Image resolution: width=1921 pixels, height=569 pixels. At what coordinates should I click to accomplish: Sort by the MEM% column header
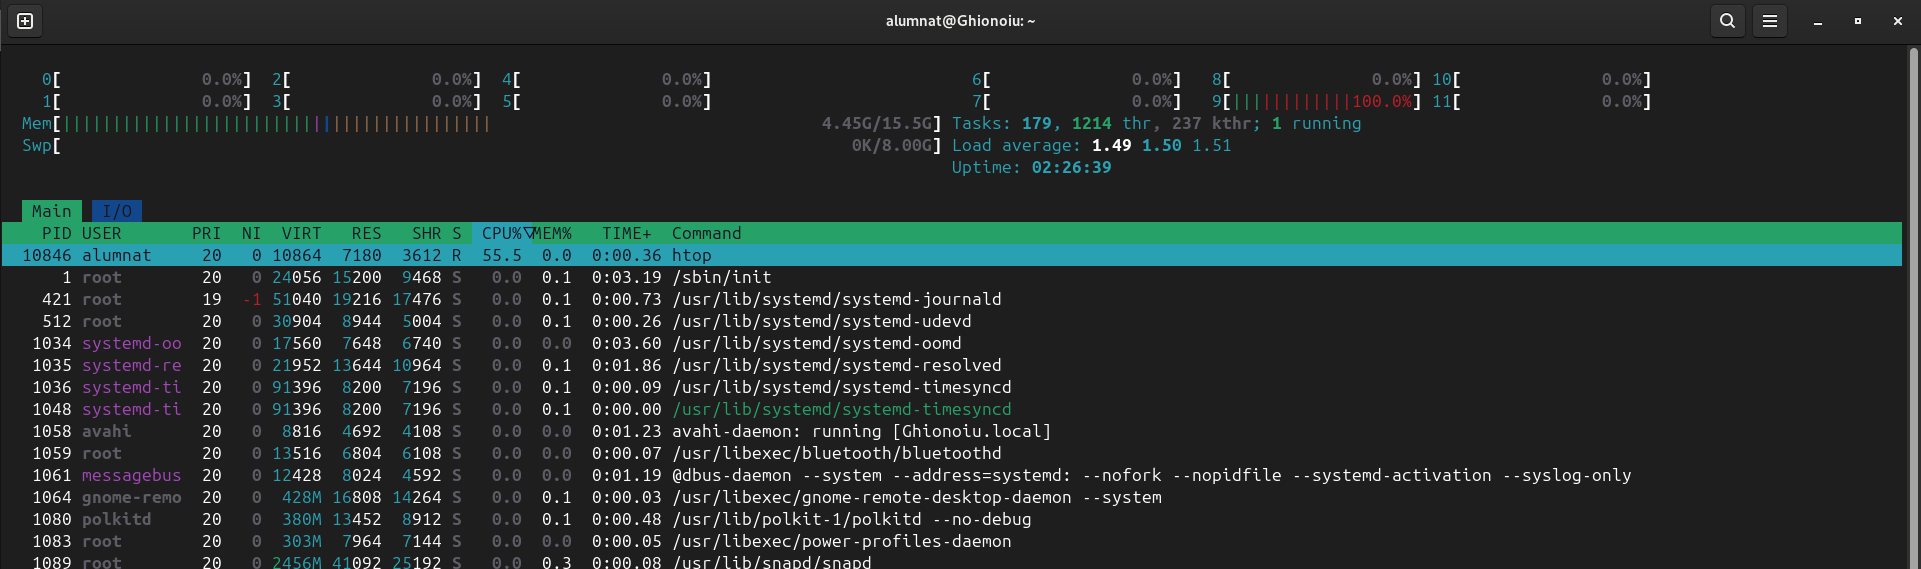(553, 233)
